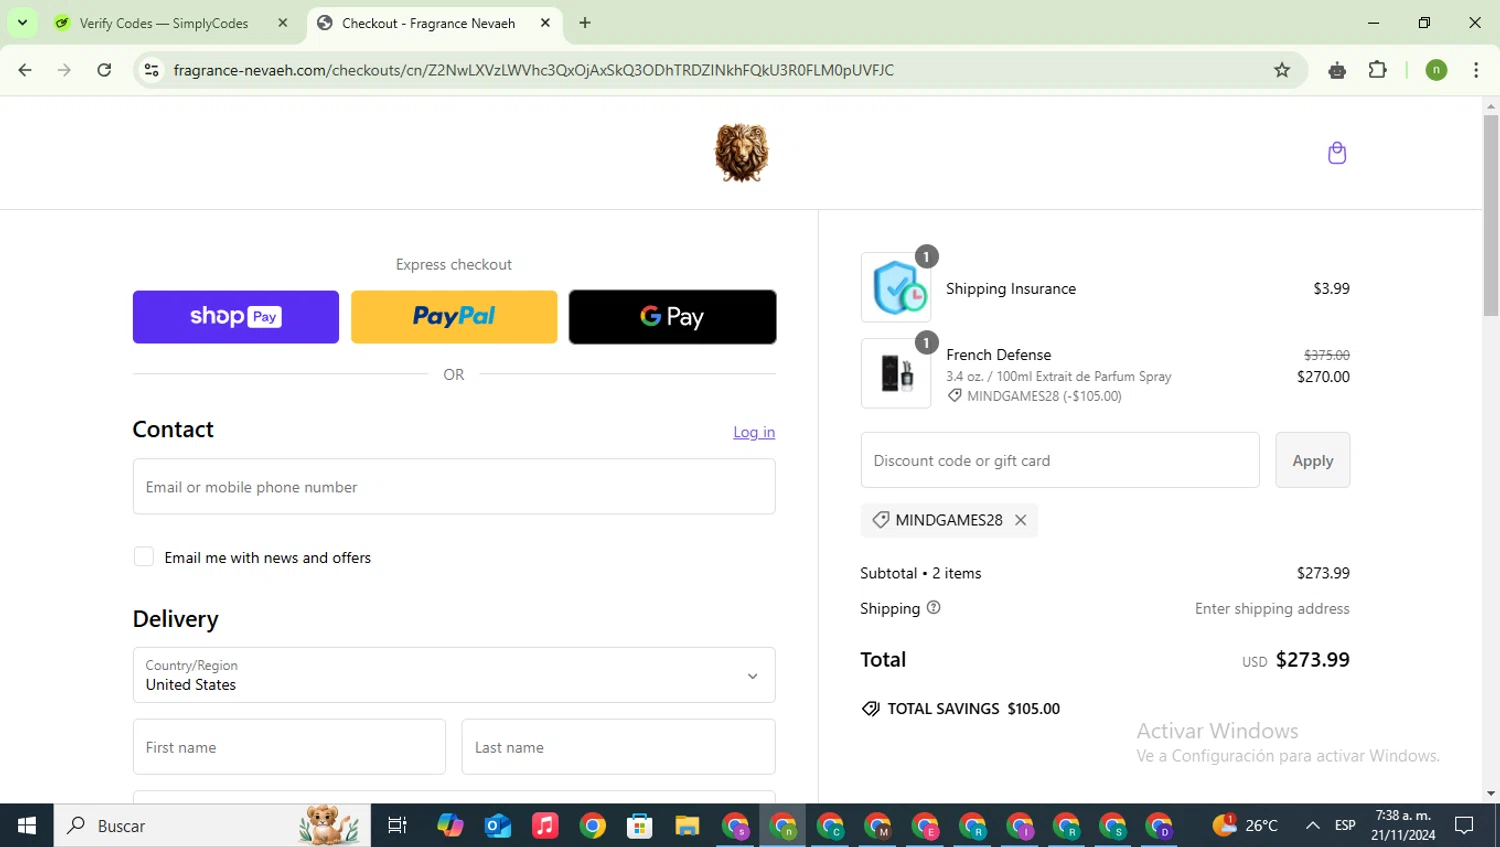This screenshot has height=847, width=1500.
Task: Open the notifications center icon
Action: (x=1465, y=826)
